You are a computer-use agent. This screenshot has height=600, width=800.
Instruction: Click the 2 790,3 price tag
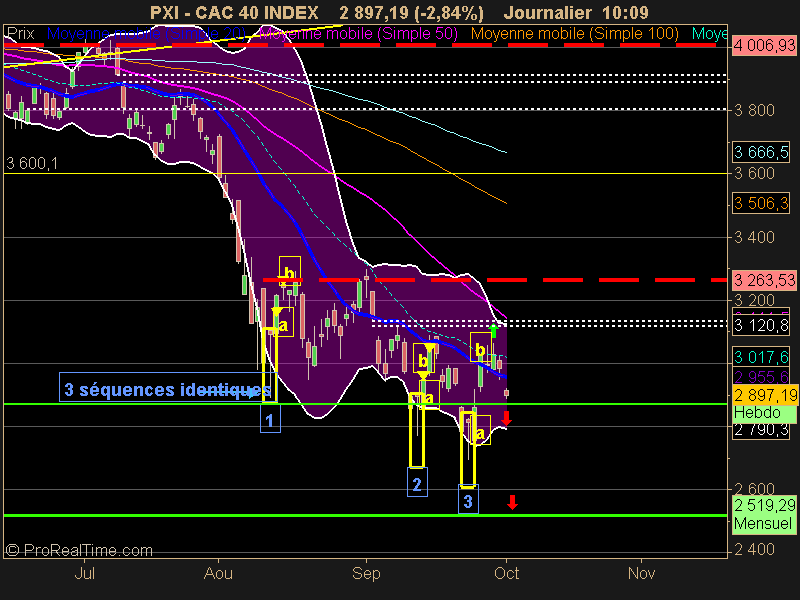pyautogui.click(x=761, y=430)
